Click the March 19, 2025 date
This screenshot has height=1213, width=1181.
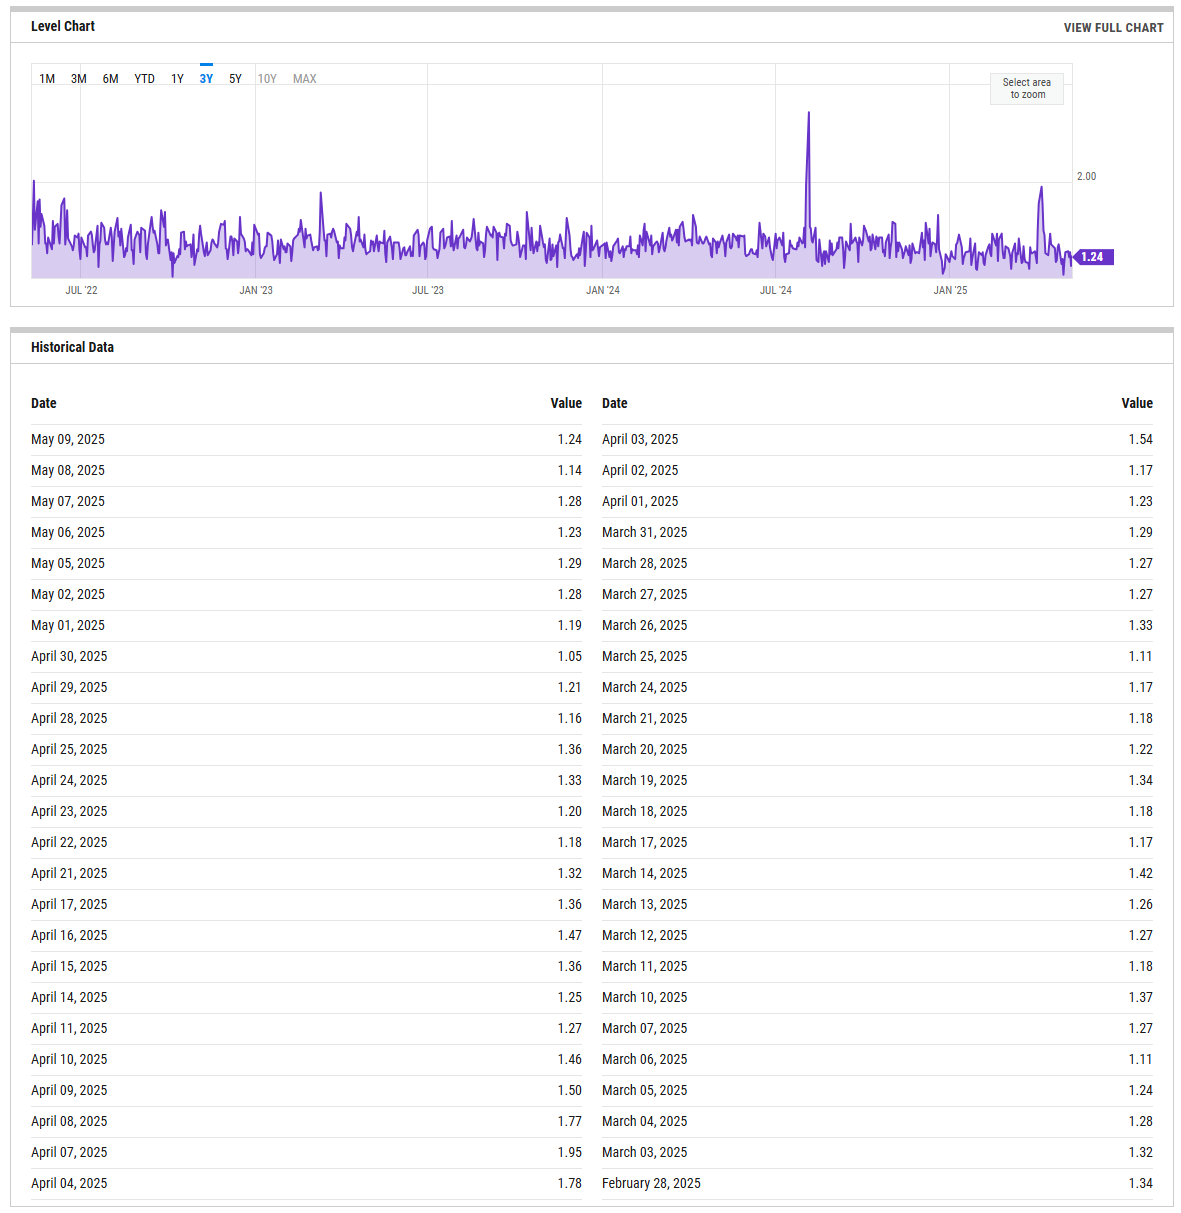point(645,780)
